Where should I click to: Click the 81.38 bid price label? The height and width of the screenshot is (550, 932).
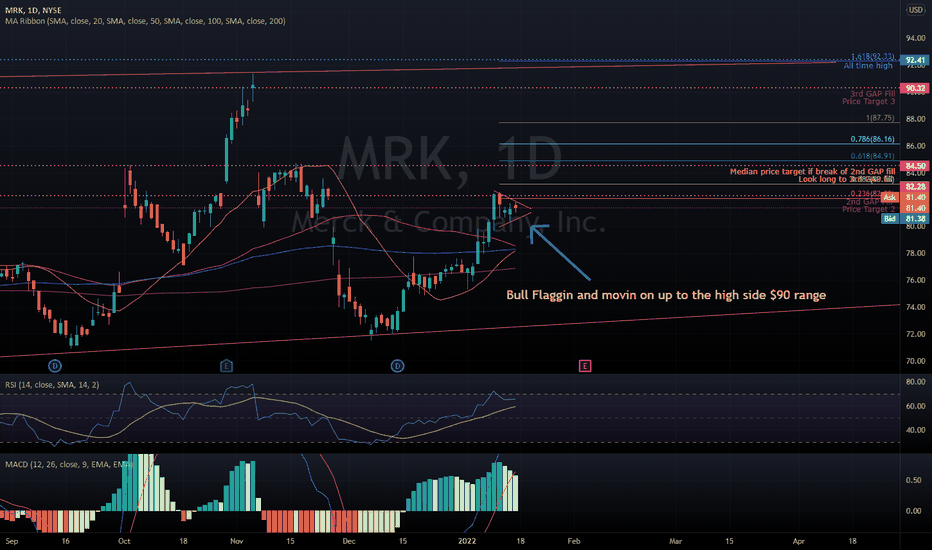[915, 219]
